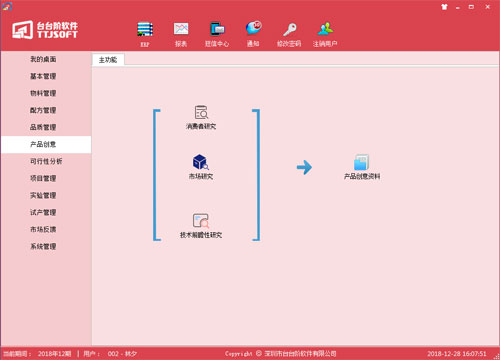
Task: Open 市场研究 market research cube icon
Action: click(201, 162)
